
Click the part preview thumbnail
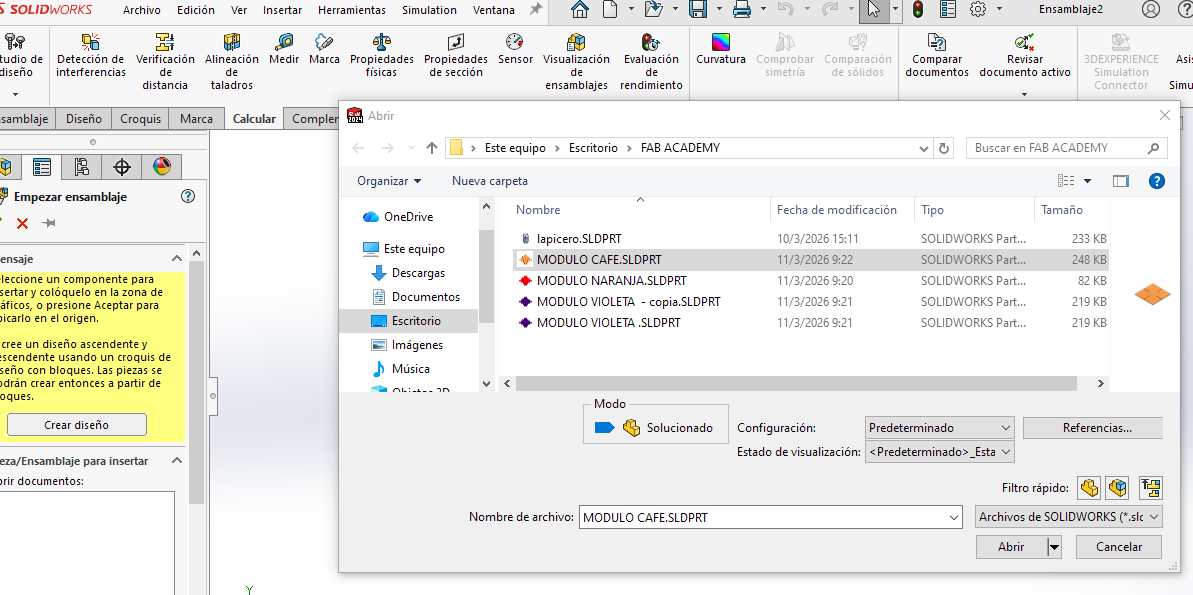coord(1152,294)
